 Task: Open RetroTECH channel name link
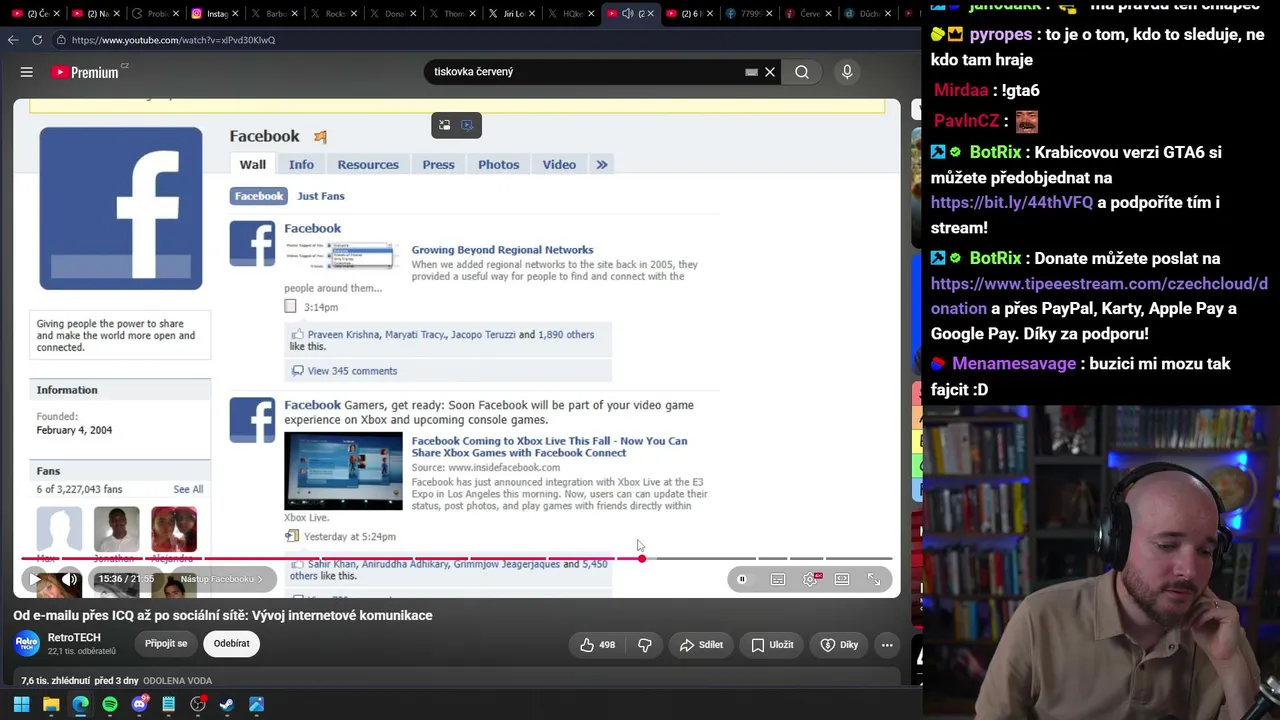(74, 637)
